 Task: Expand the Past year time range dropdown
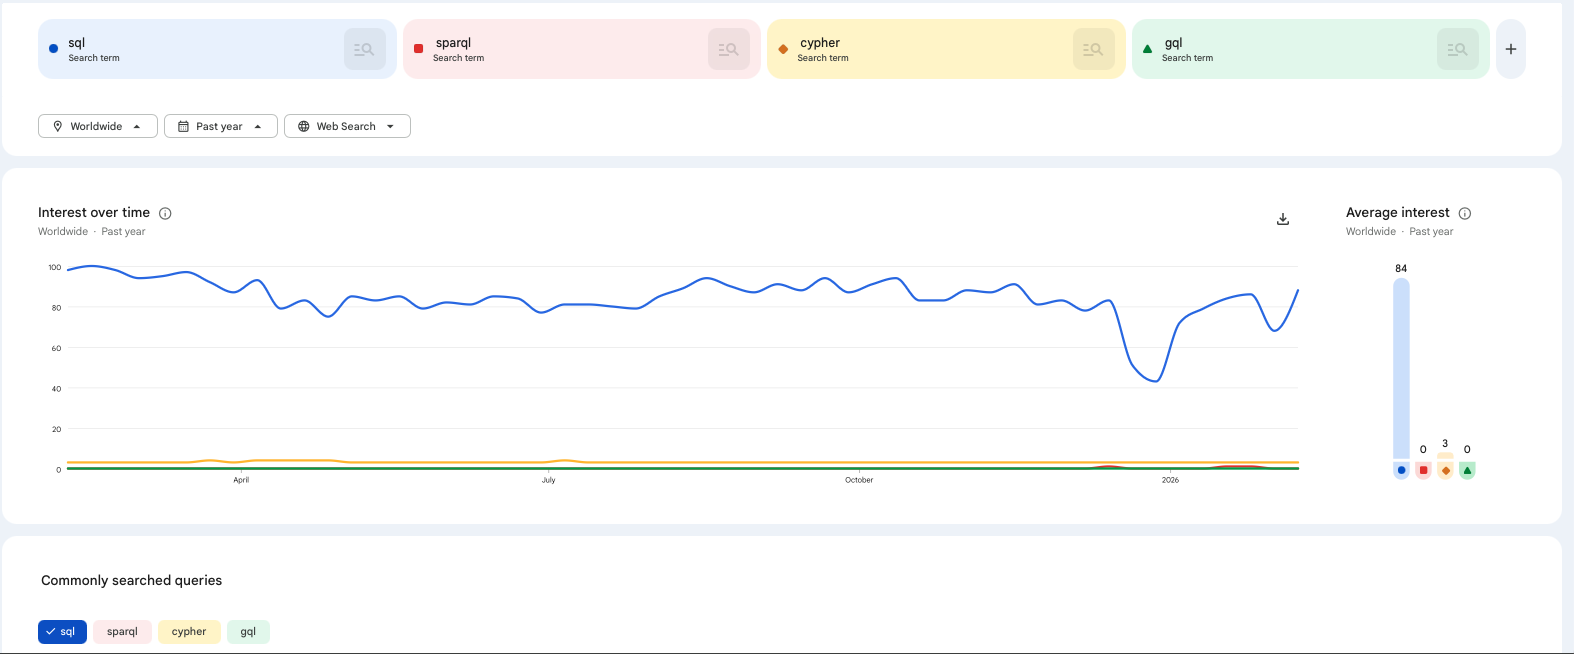220,126
